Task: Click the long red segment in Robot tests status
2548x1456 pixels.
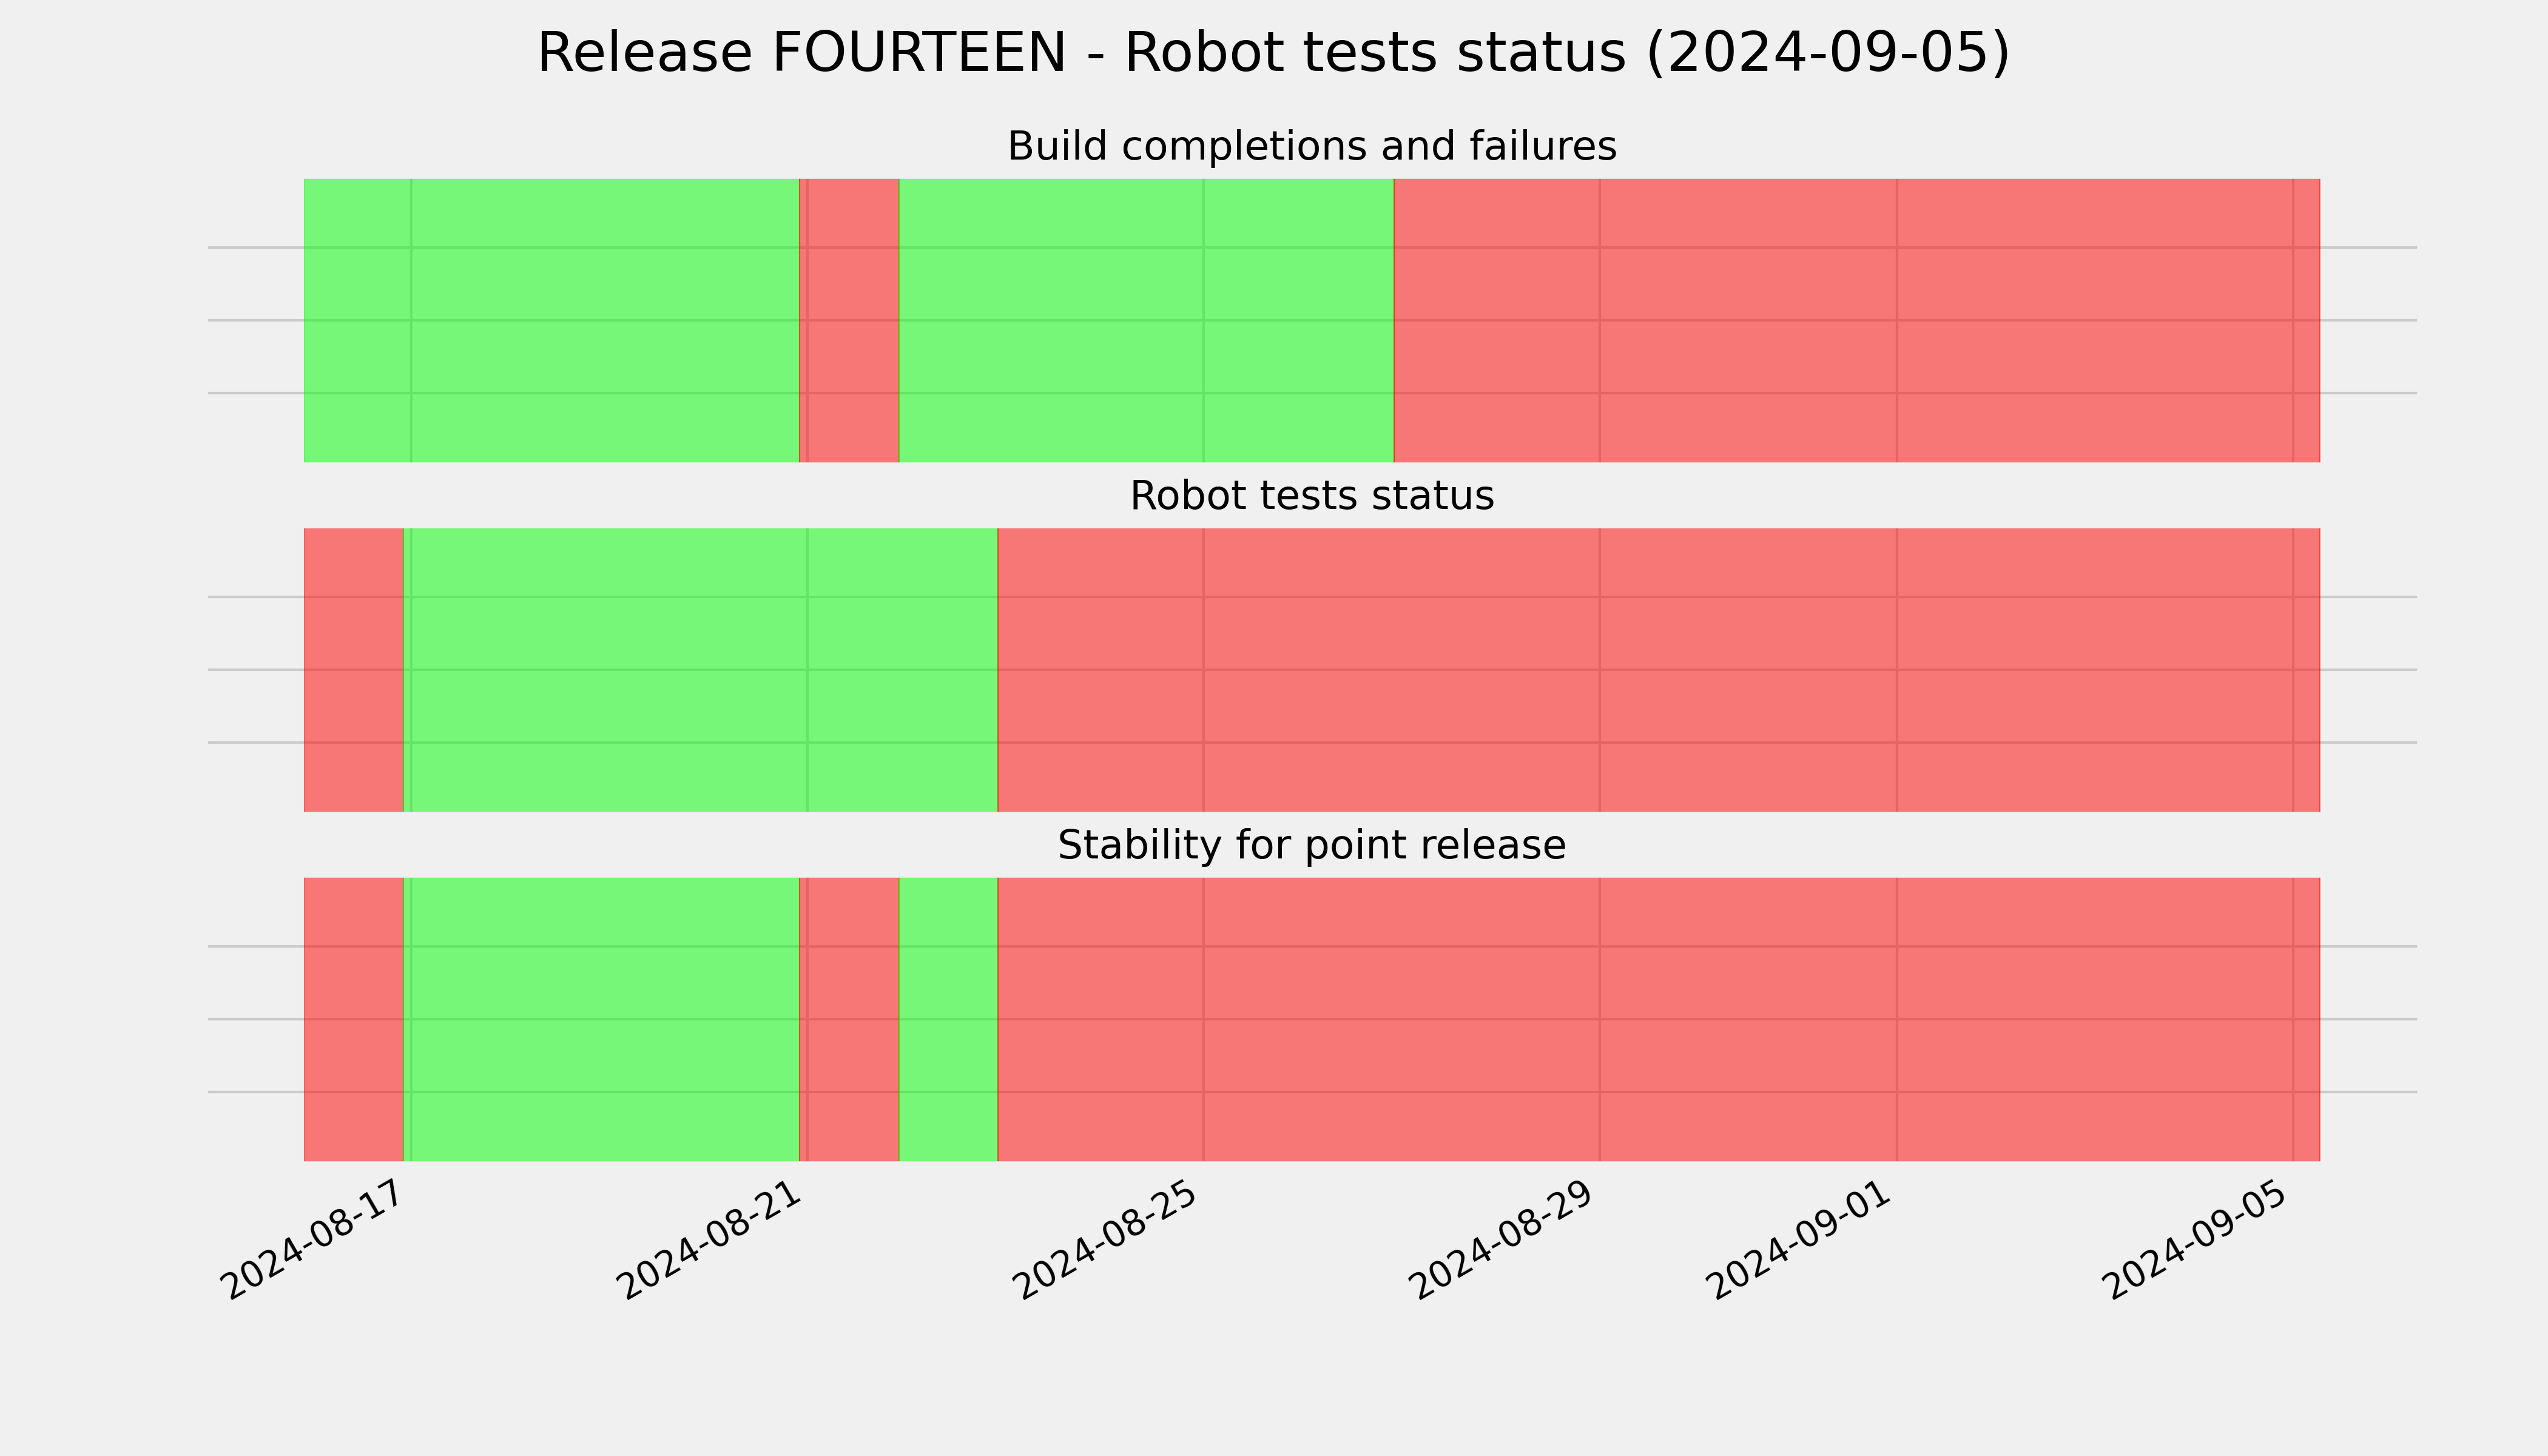Action: [x=1658, y=670]
